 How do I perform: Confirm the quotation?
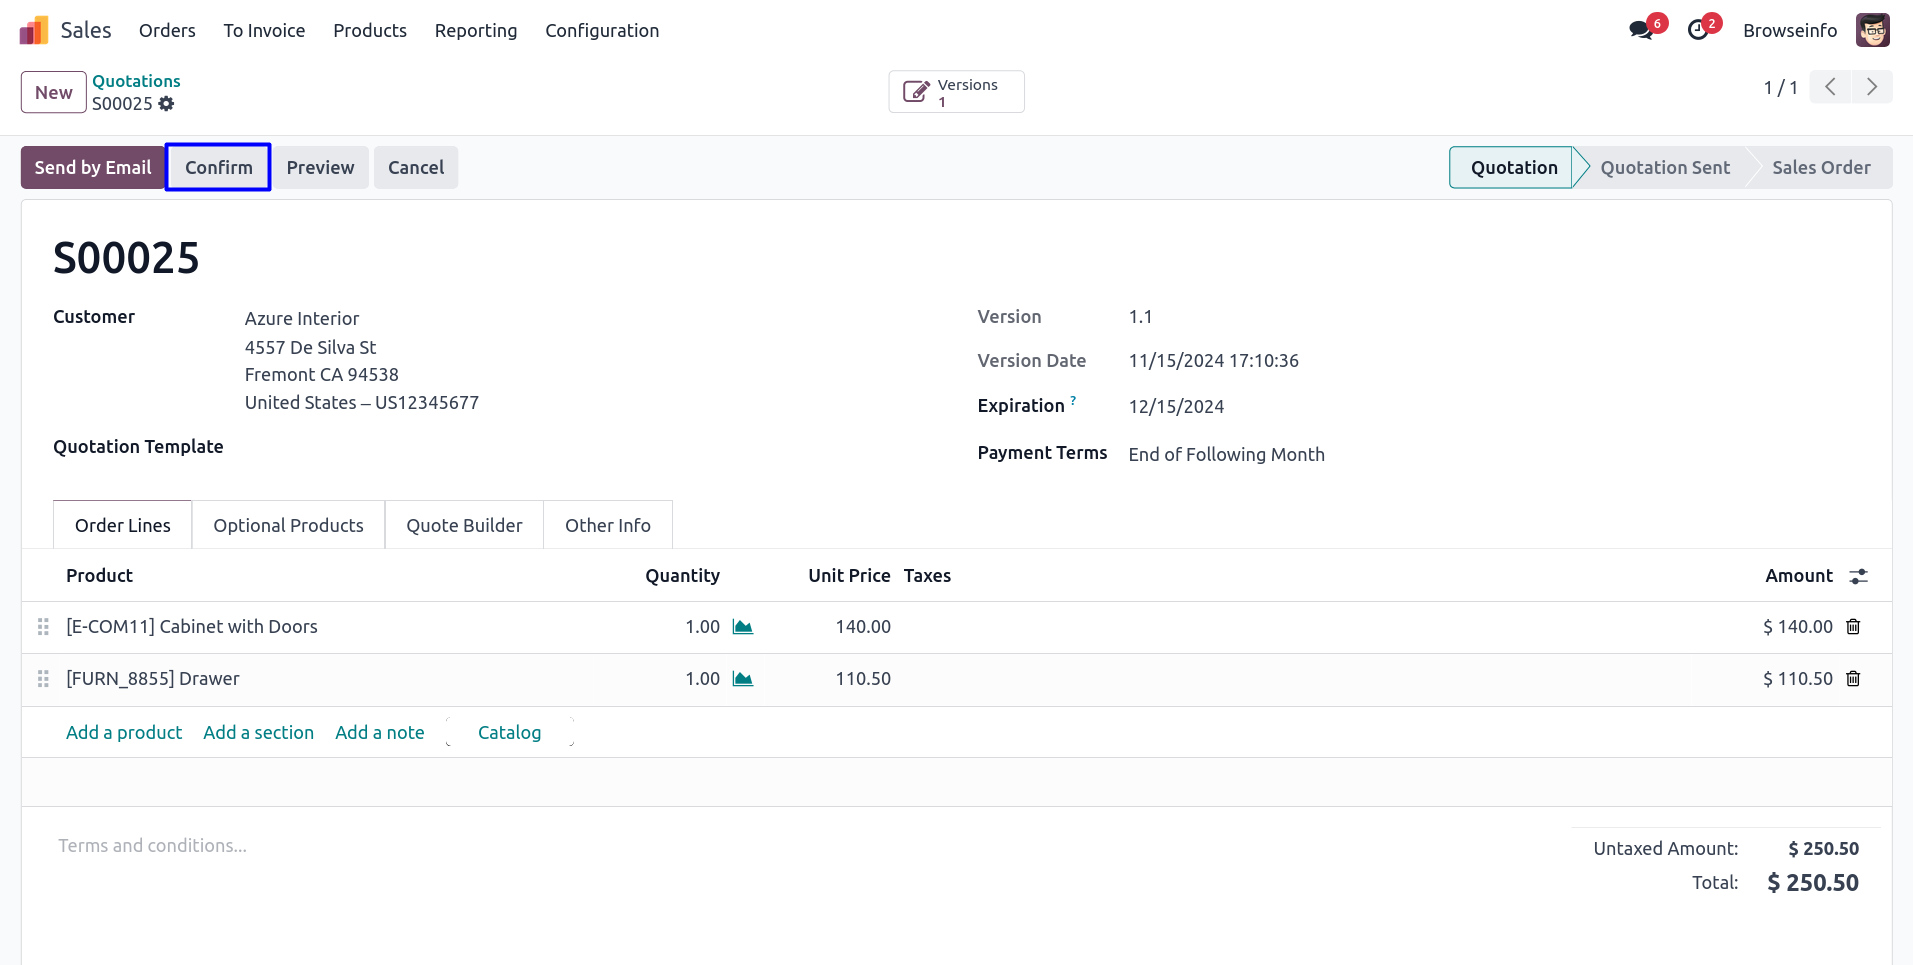pyautogui.click(x=218, y=167)
